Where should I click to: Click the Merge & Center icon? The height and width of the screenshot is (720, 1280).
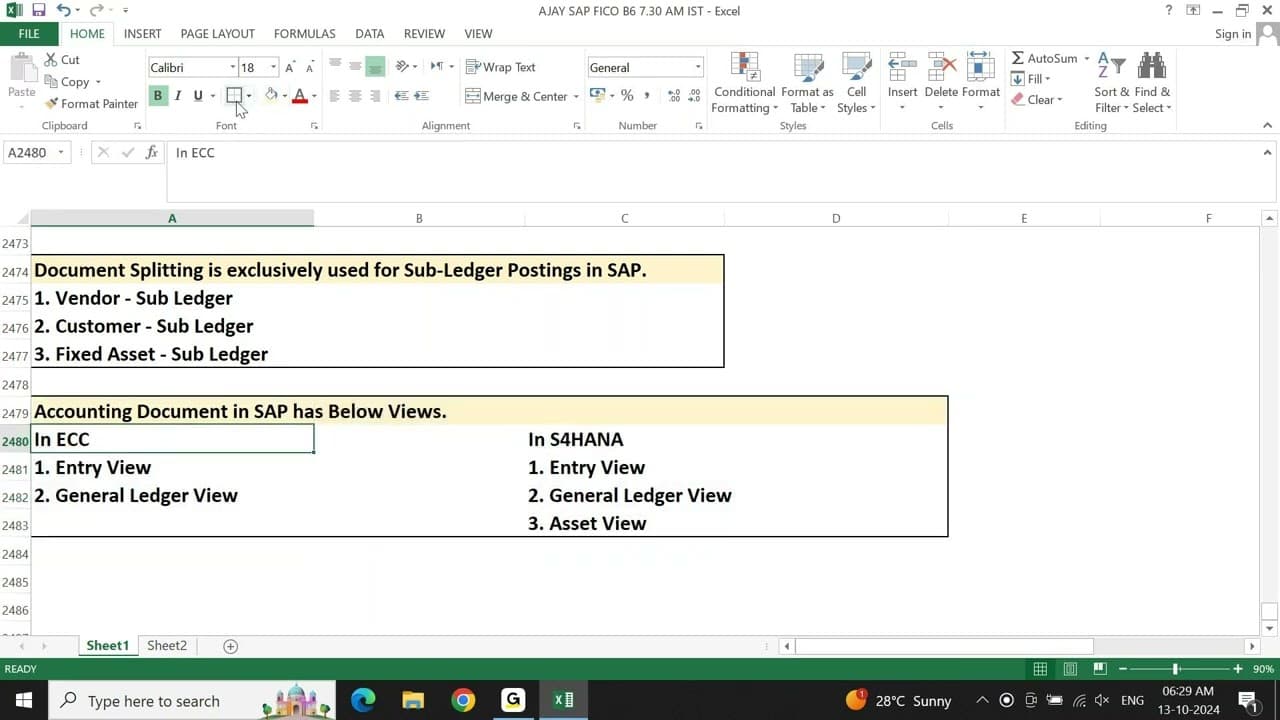(x=475, y=95)
